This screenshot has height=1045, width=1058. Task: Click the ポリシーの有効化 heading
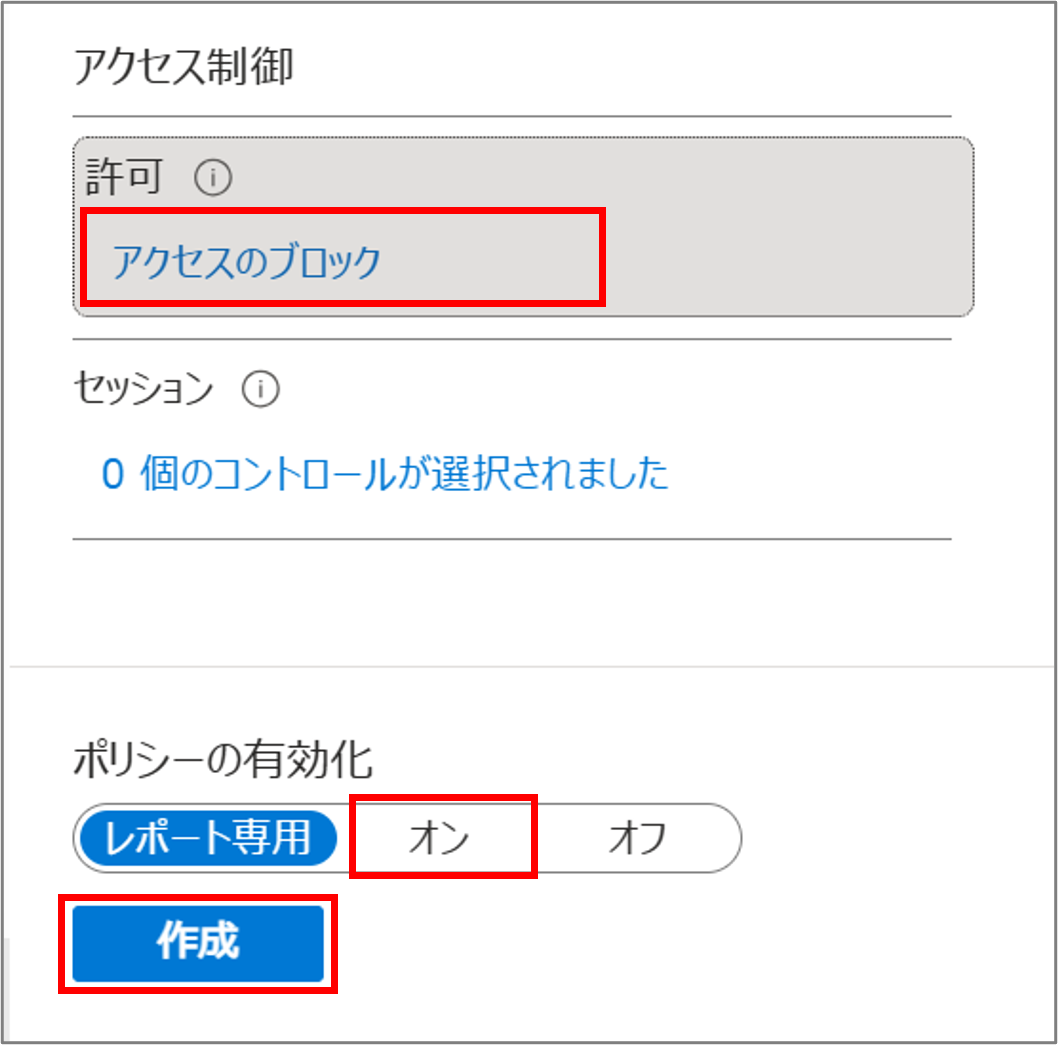click(x=223, y=762)
